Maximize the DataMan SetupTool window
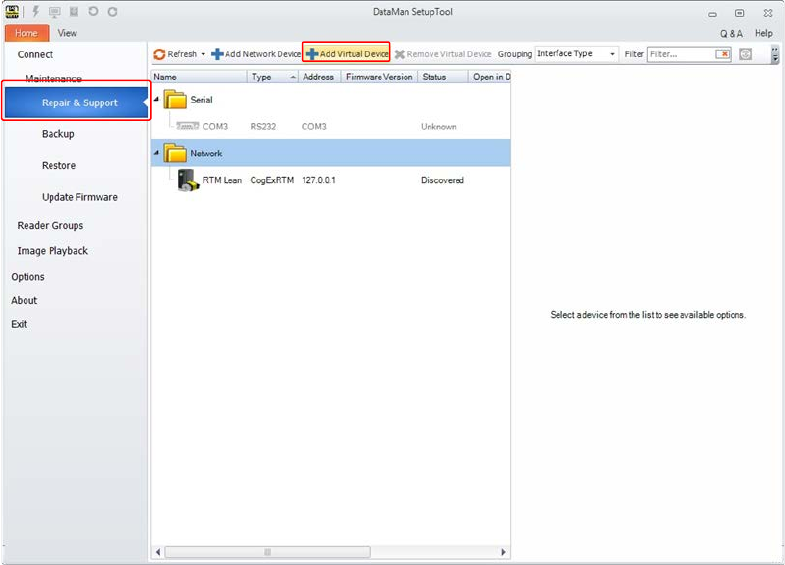This screenshot has height=565, width=785. click(x=739, y=14)
